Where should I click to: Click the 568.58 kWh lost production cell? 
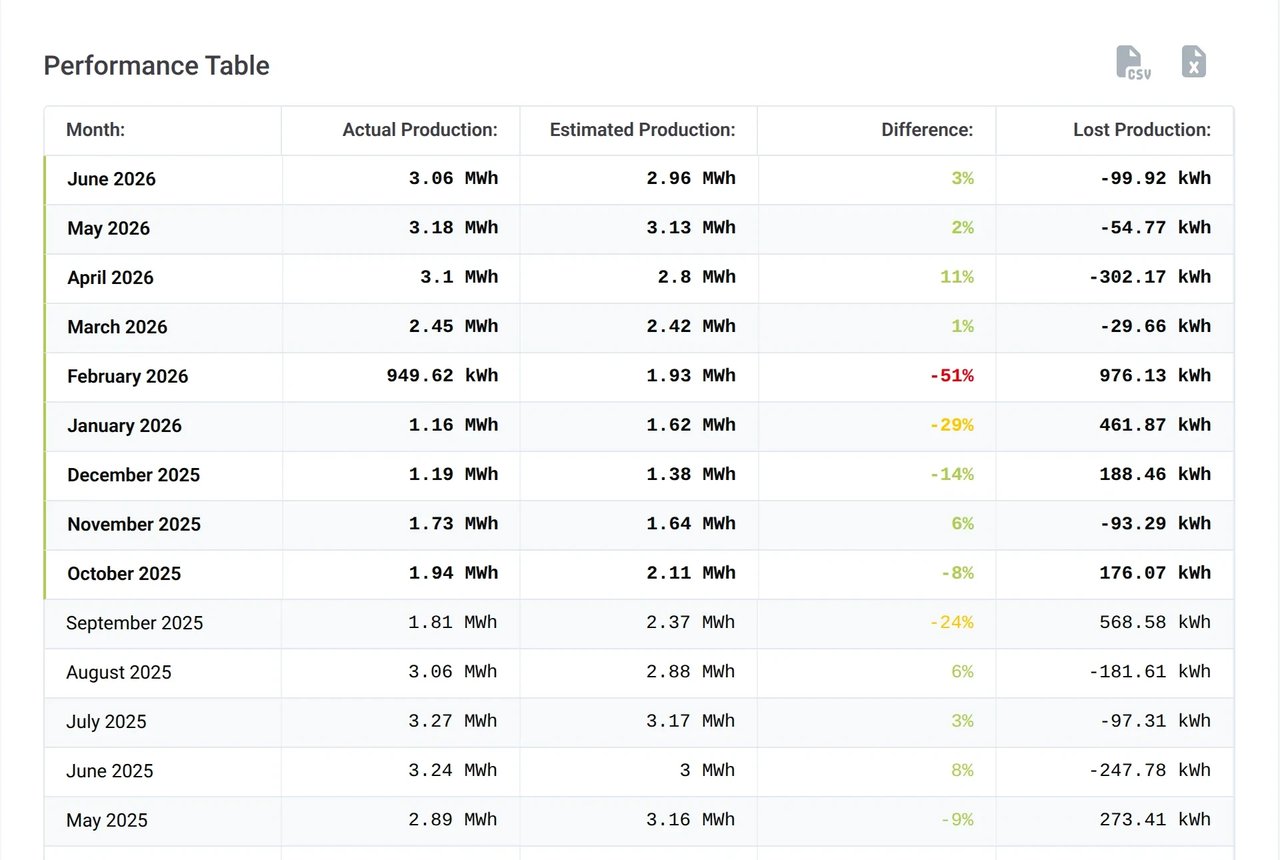(x=1155, y=622)
